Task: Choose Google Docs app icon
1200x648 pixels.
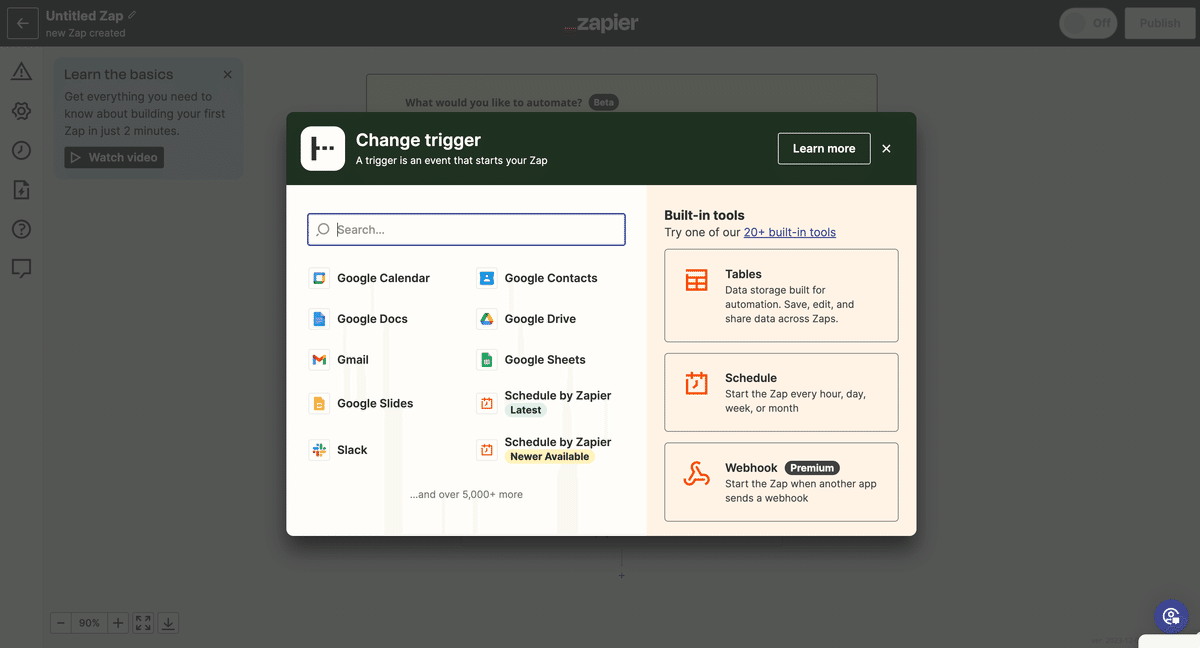Action: 319,319
